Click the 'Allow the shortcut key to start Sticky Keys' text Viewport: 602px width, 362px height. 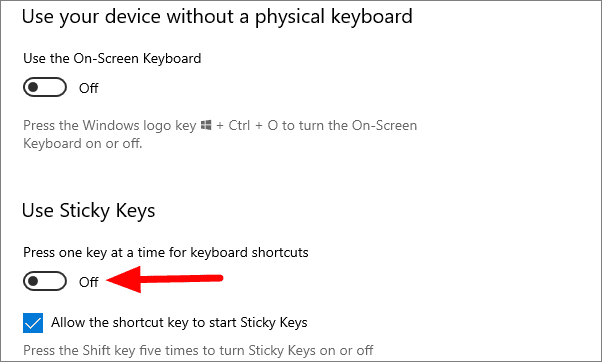click(x=179, y=322)
